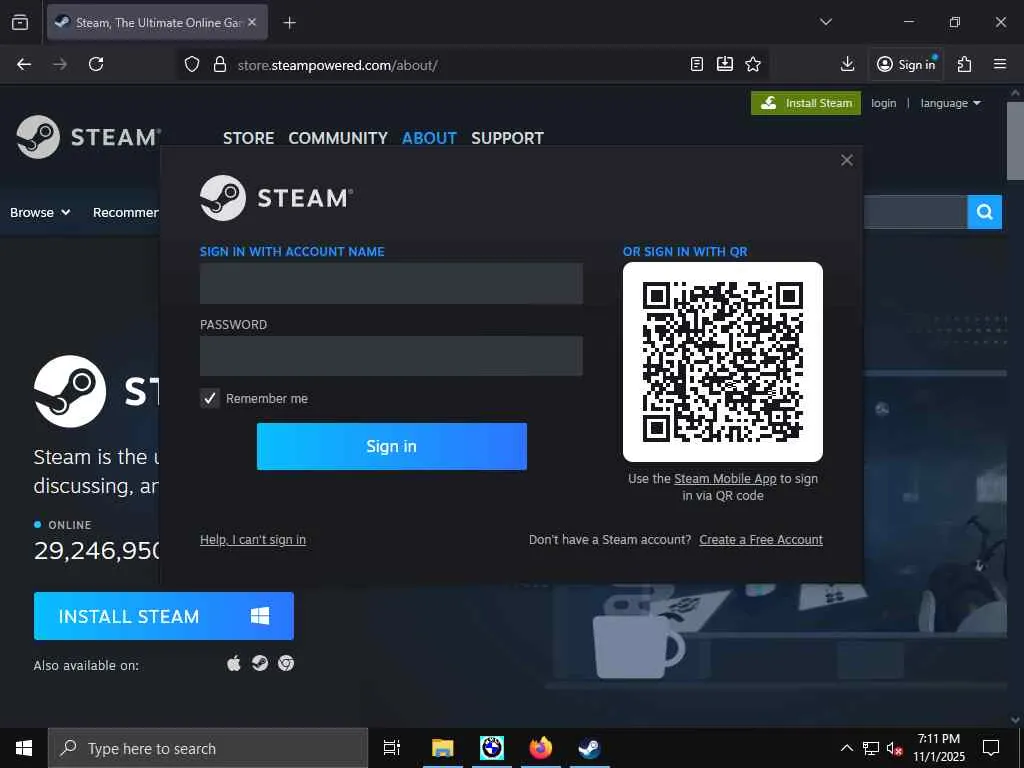This screenshot has height=768, width=1024.
Task: Open the BMW app on the taskbar
Action: (492, 748)
